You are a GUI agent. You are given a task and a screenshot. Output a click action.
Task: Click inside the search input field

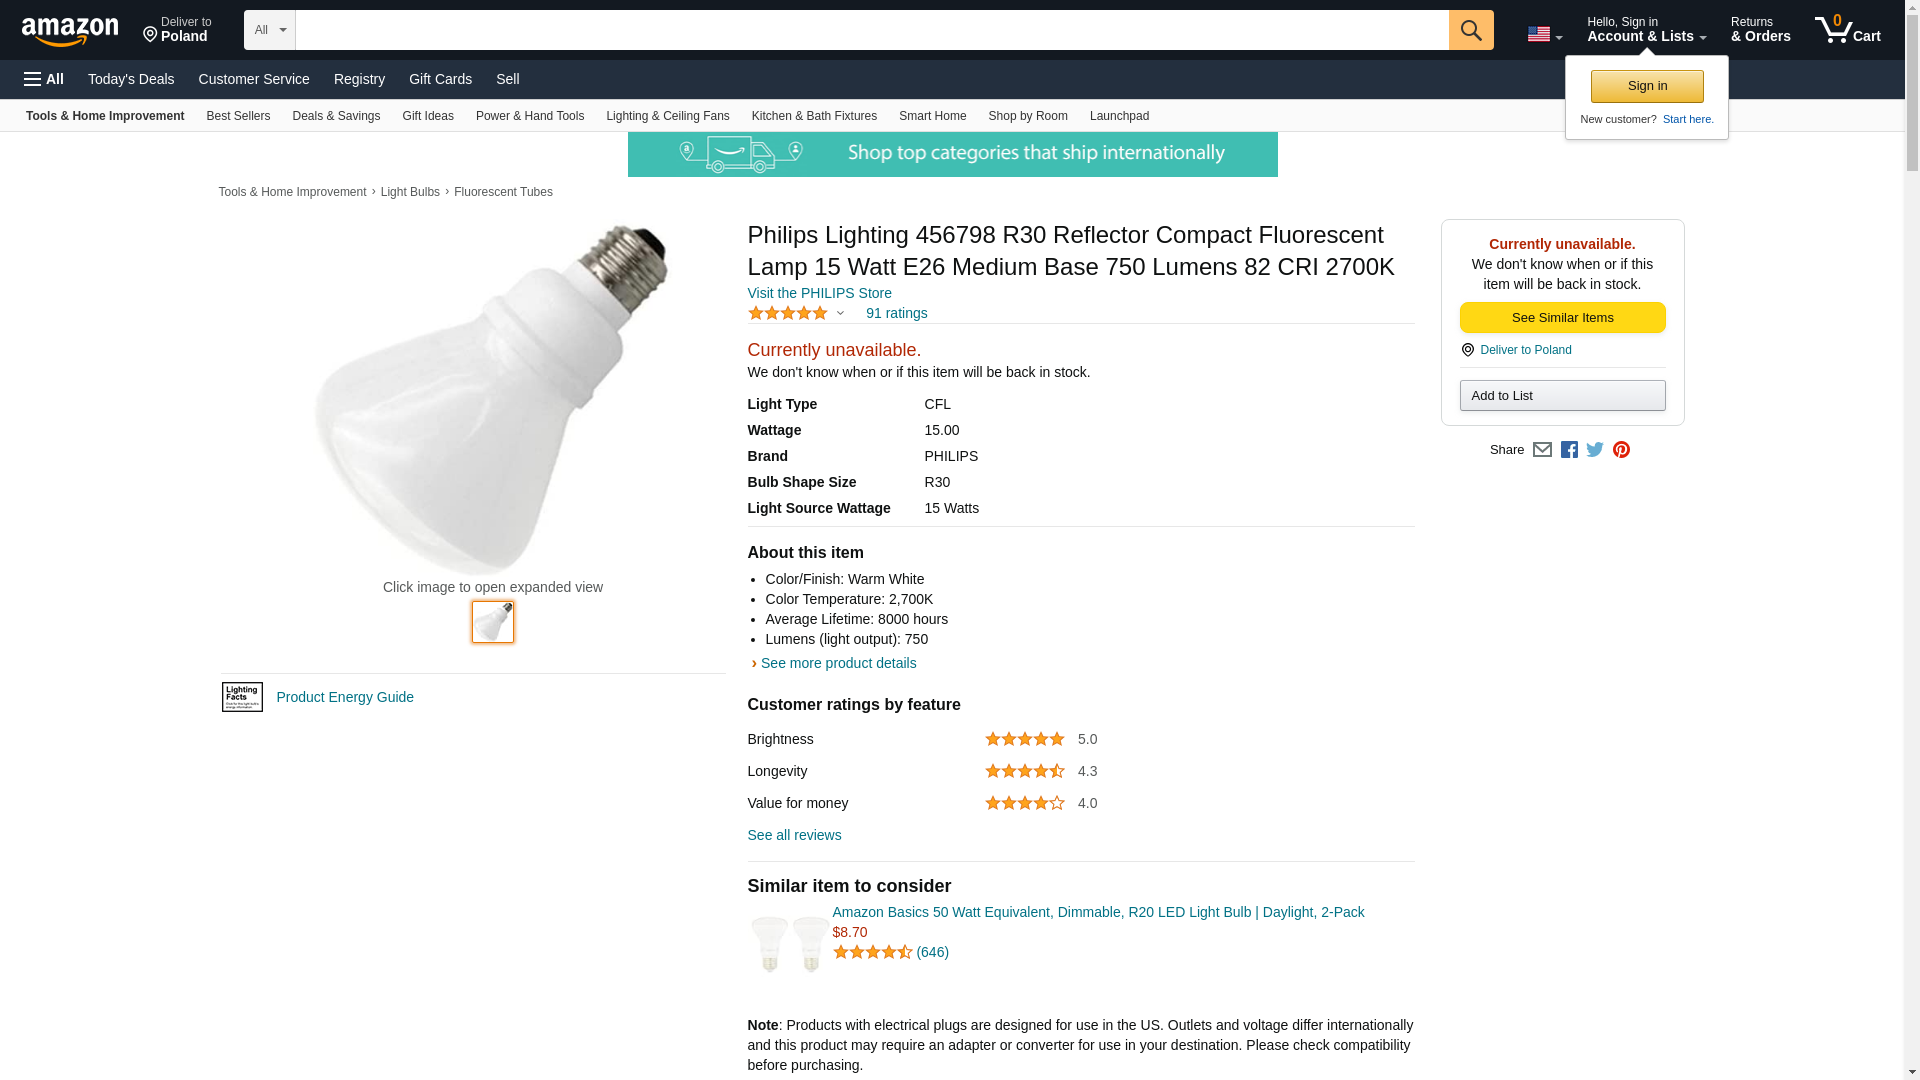point(871,30)
